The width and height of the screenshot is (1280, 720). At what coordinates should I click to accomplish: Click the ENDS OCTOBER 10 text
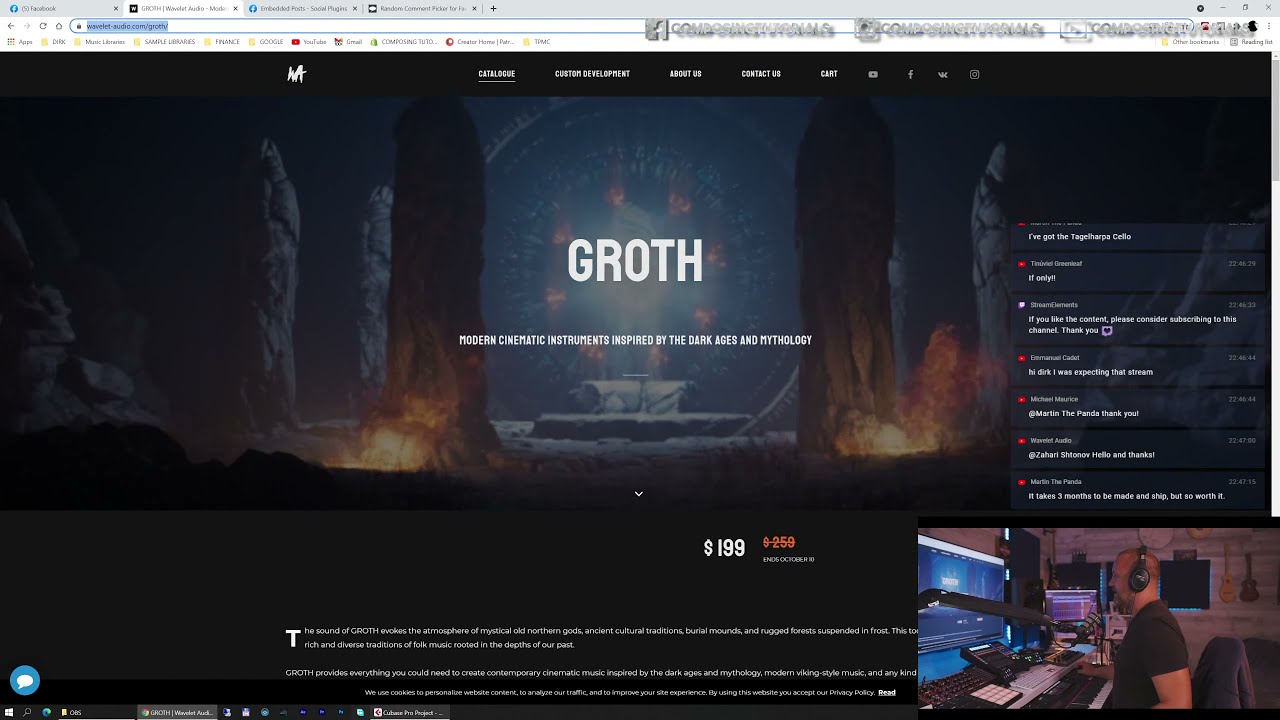point(789,560)
